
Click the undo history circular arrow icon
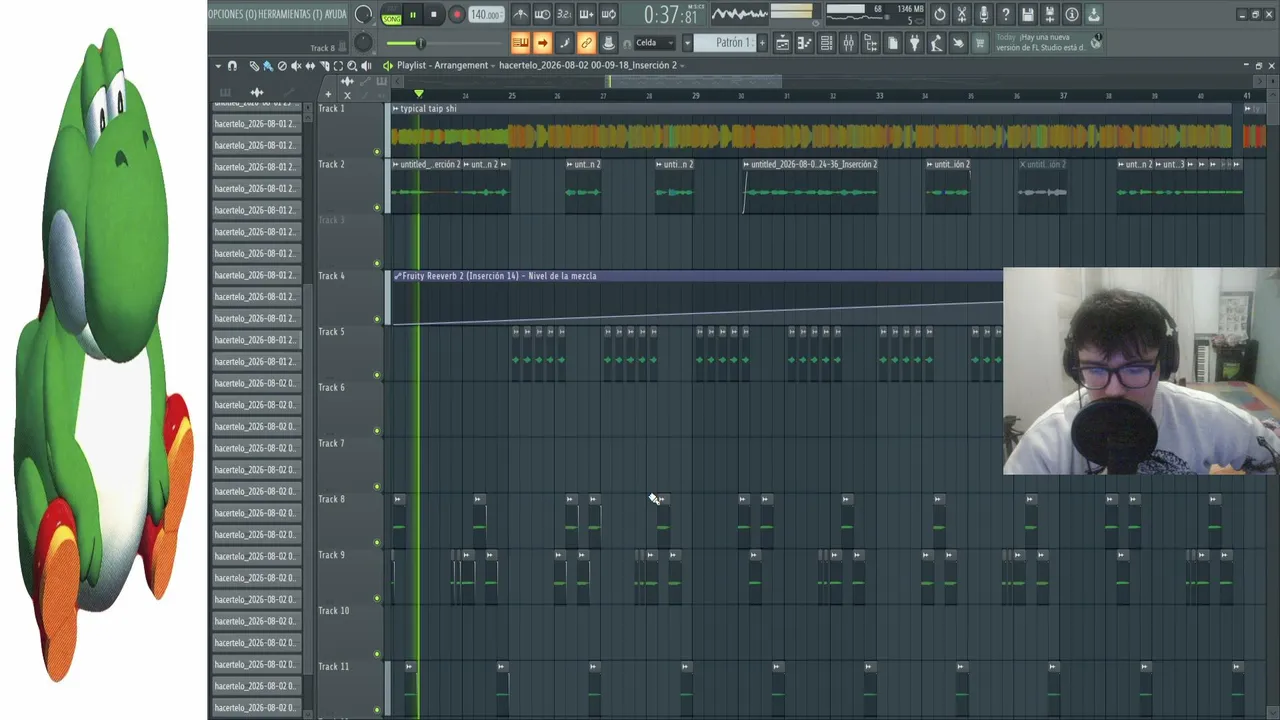coord(940,15)
